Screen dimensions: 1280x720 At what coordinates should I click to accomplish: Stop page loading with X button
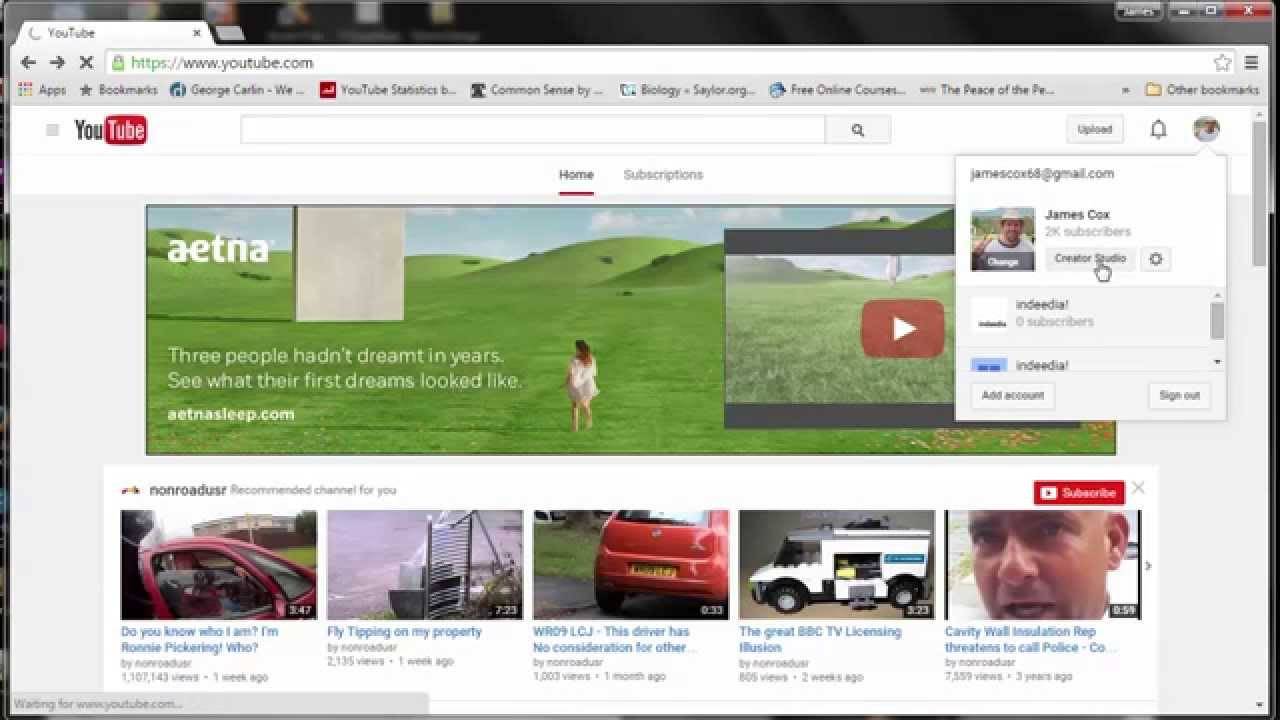[86, 62]
